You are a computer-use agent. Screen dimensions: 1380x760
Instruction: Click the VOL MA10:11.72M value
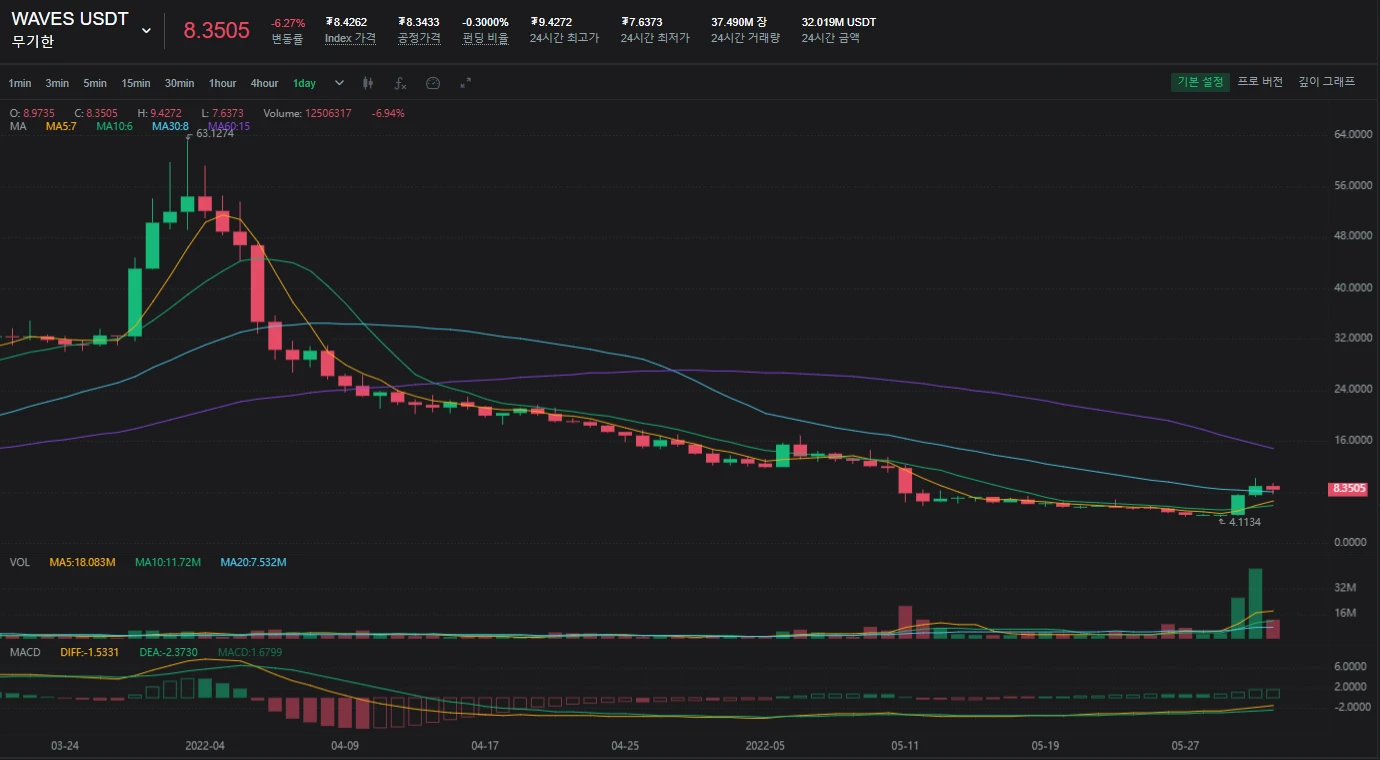(167, 562)
